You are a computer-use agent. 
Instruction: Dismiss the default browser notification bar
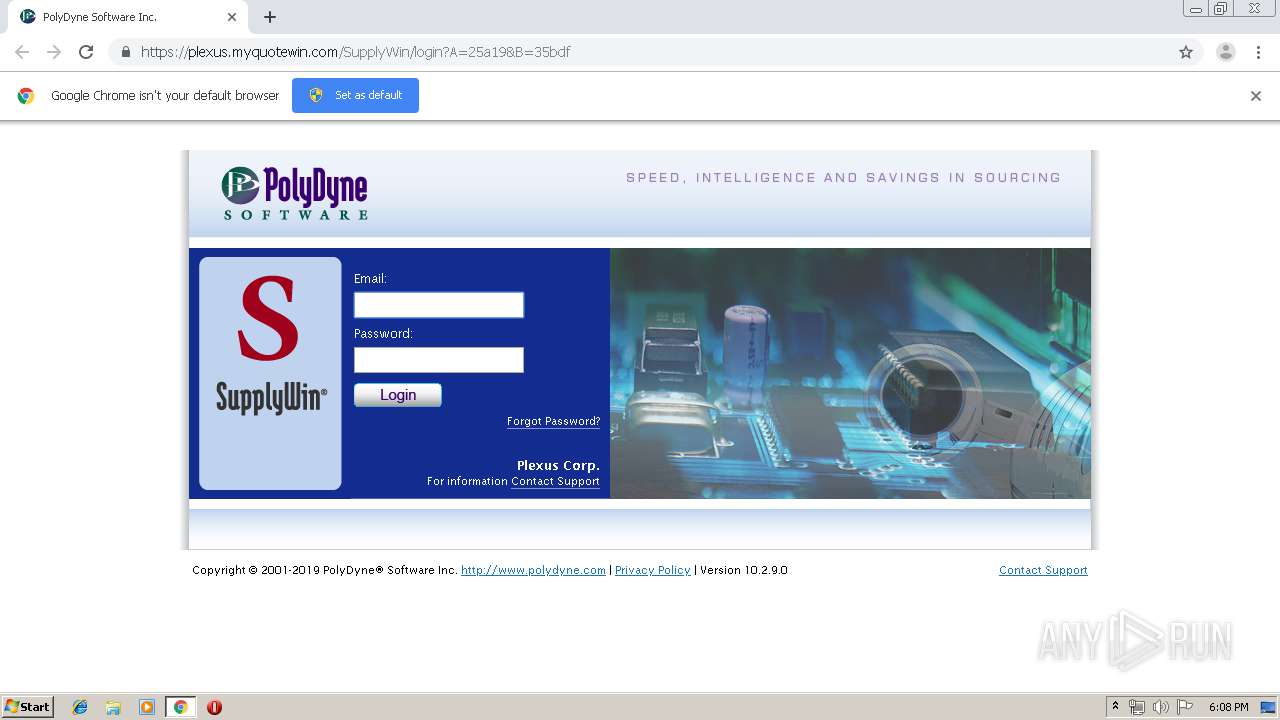(x=1256, y=96)
